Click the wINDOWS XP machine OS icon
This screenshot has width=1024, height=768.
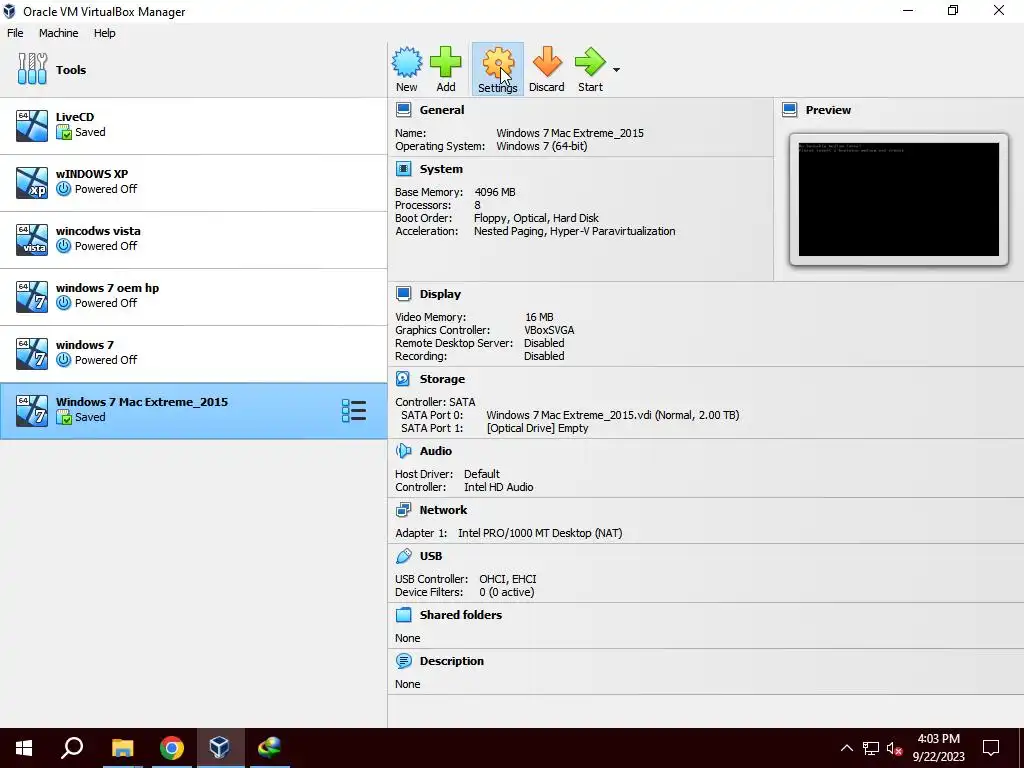[x=32, y=182]
